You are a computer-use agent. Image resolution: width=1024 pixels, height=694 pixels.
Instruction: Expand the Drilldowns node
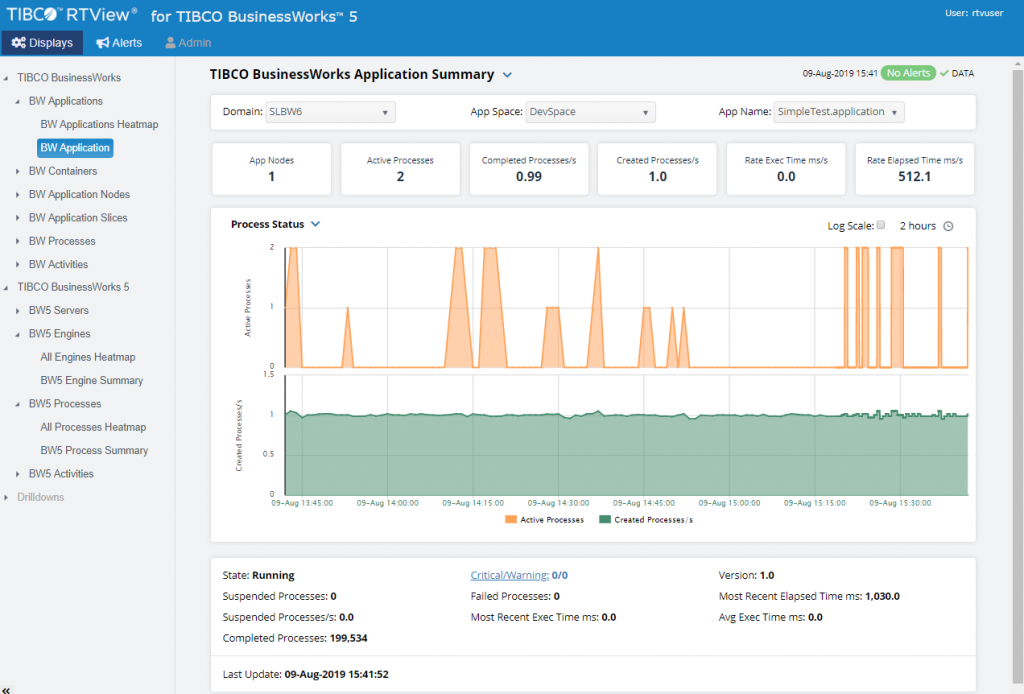7,497
